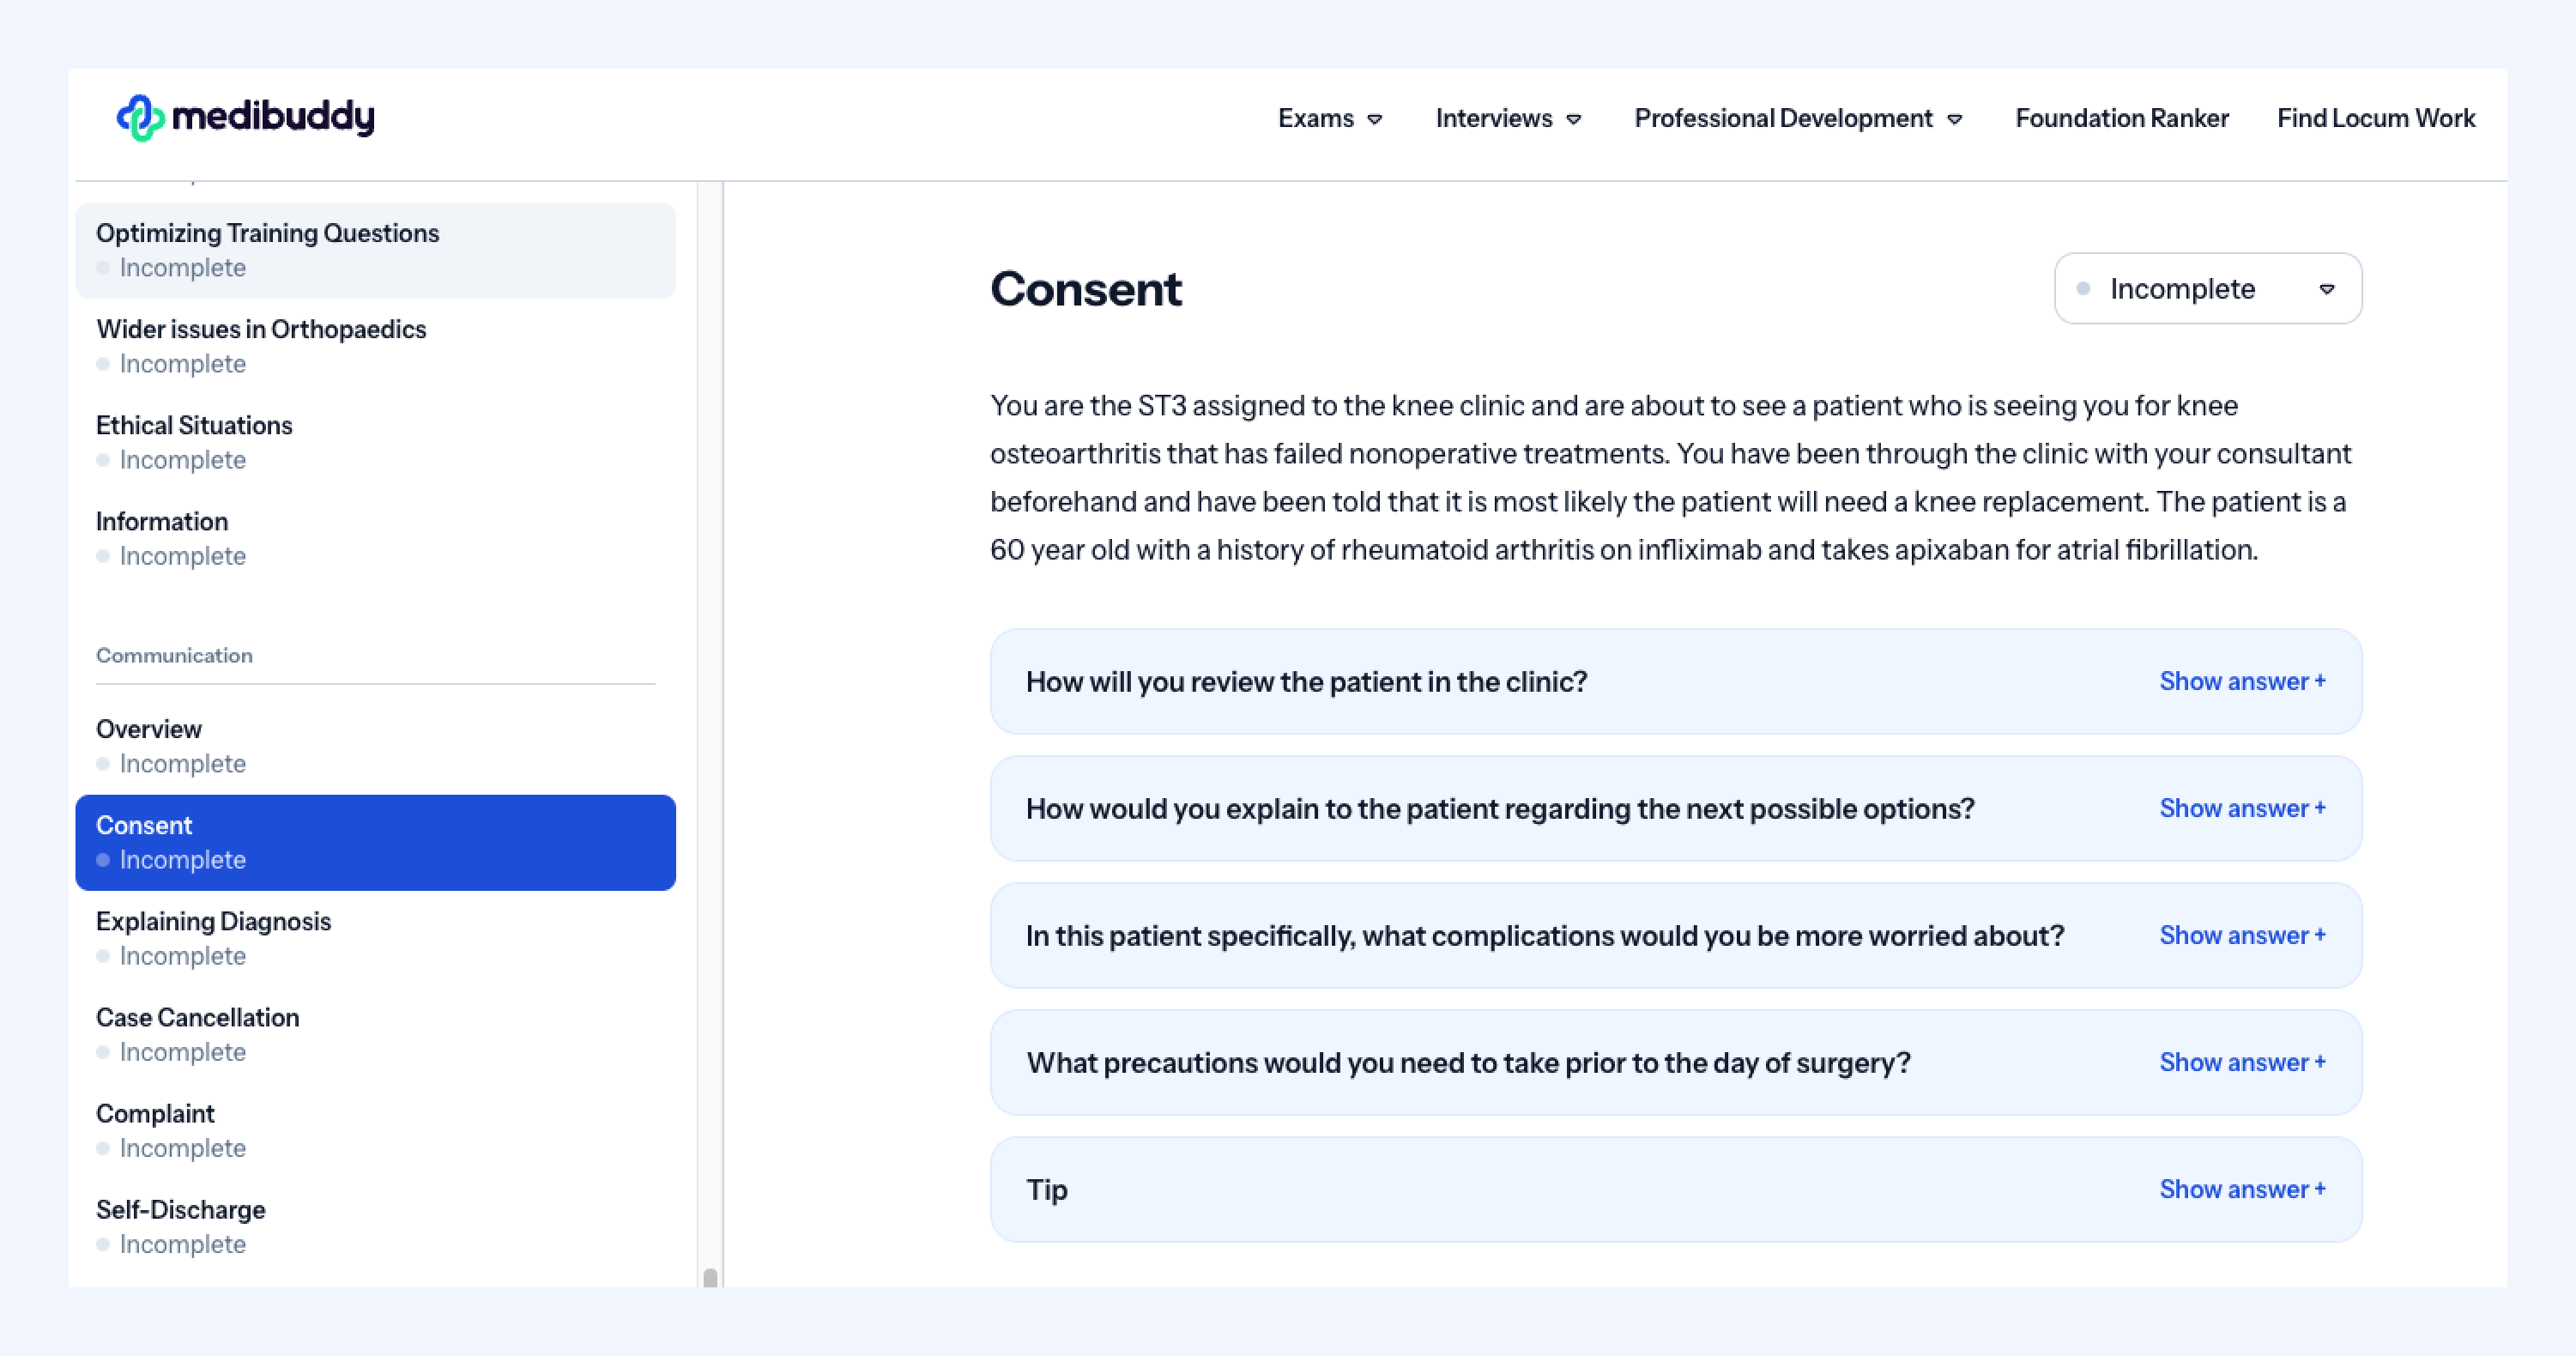Go to Case Cancellation lesson
The height and width of the screenshot is (1356, 2576).
[375, 1034]
